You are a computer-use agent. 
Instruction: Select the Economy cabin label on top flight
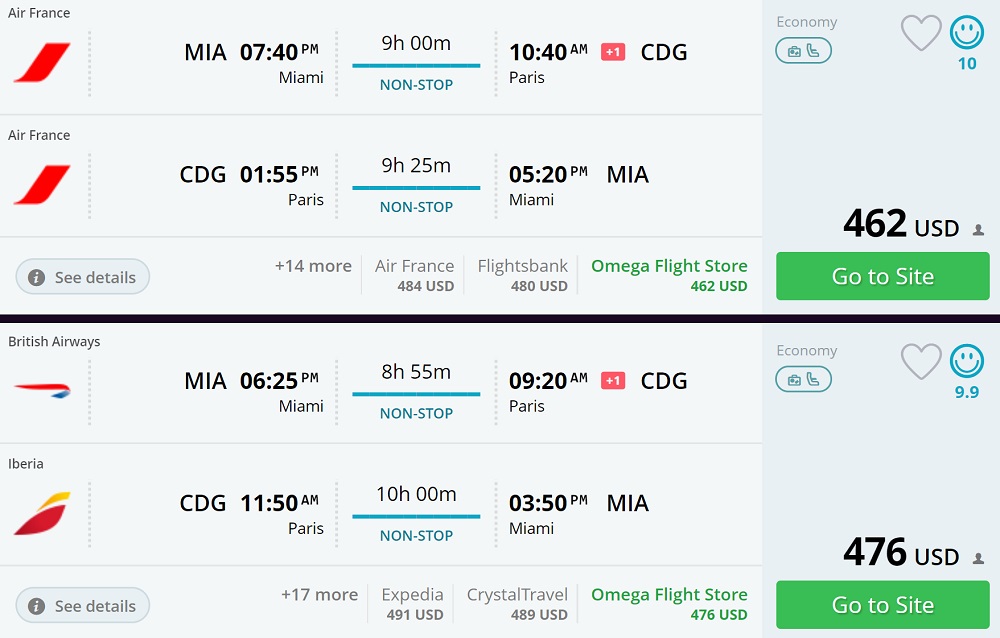tap(807, 21)
